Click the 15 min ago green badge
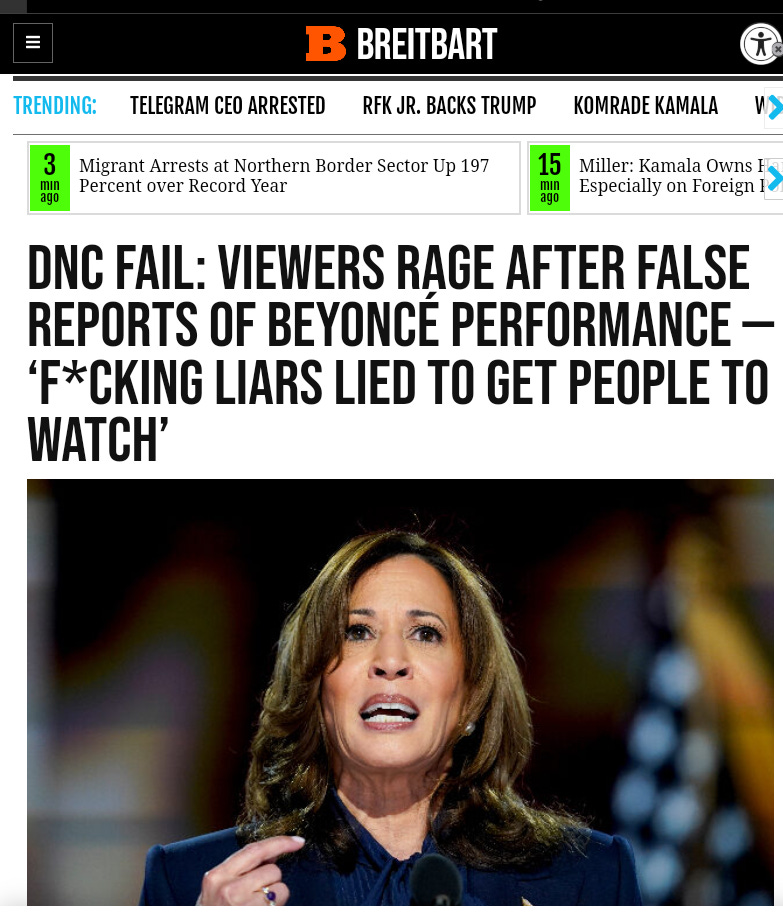Screen dimensions: 783x915 [550, 178]
